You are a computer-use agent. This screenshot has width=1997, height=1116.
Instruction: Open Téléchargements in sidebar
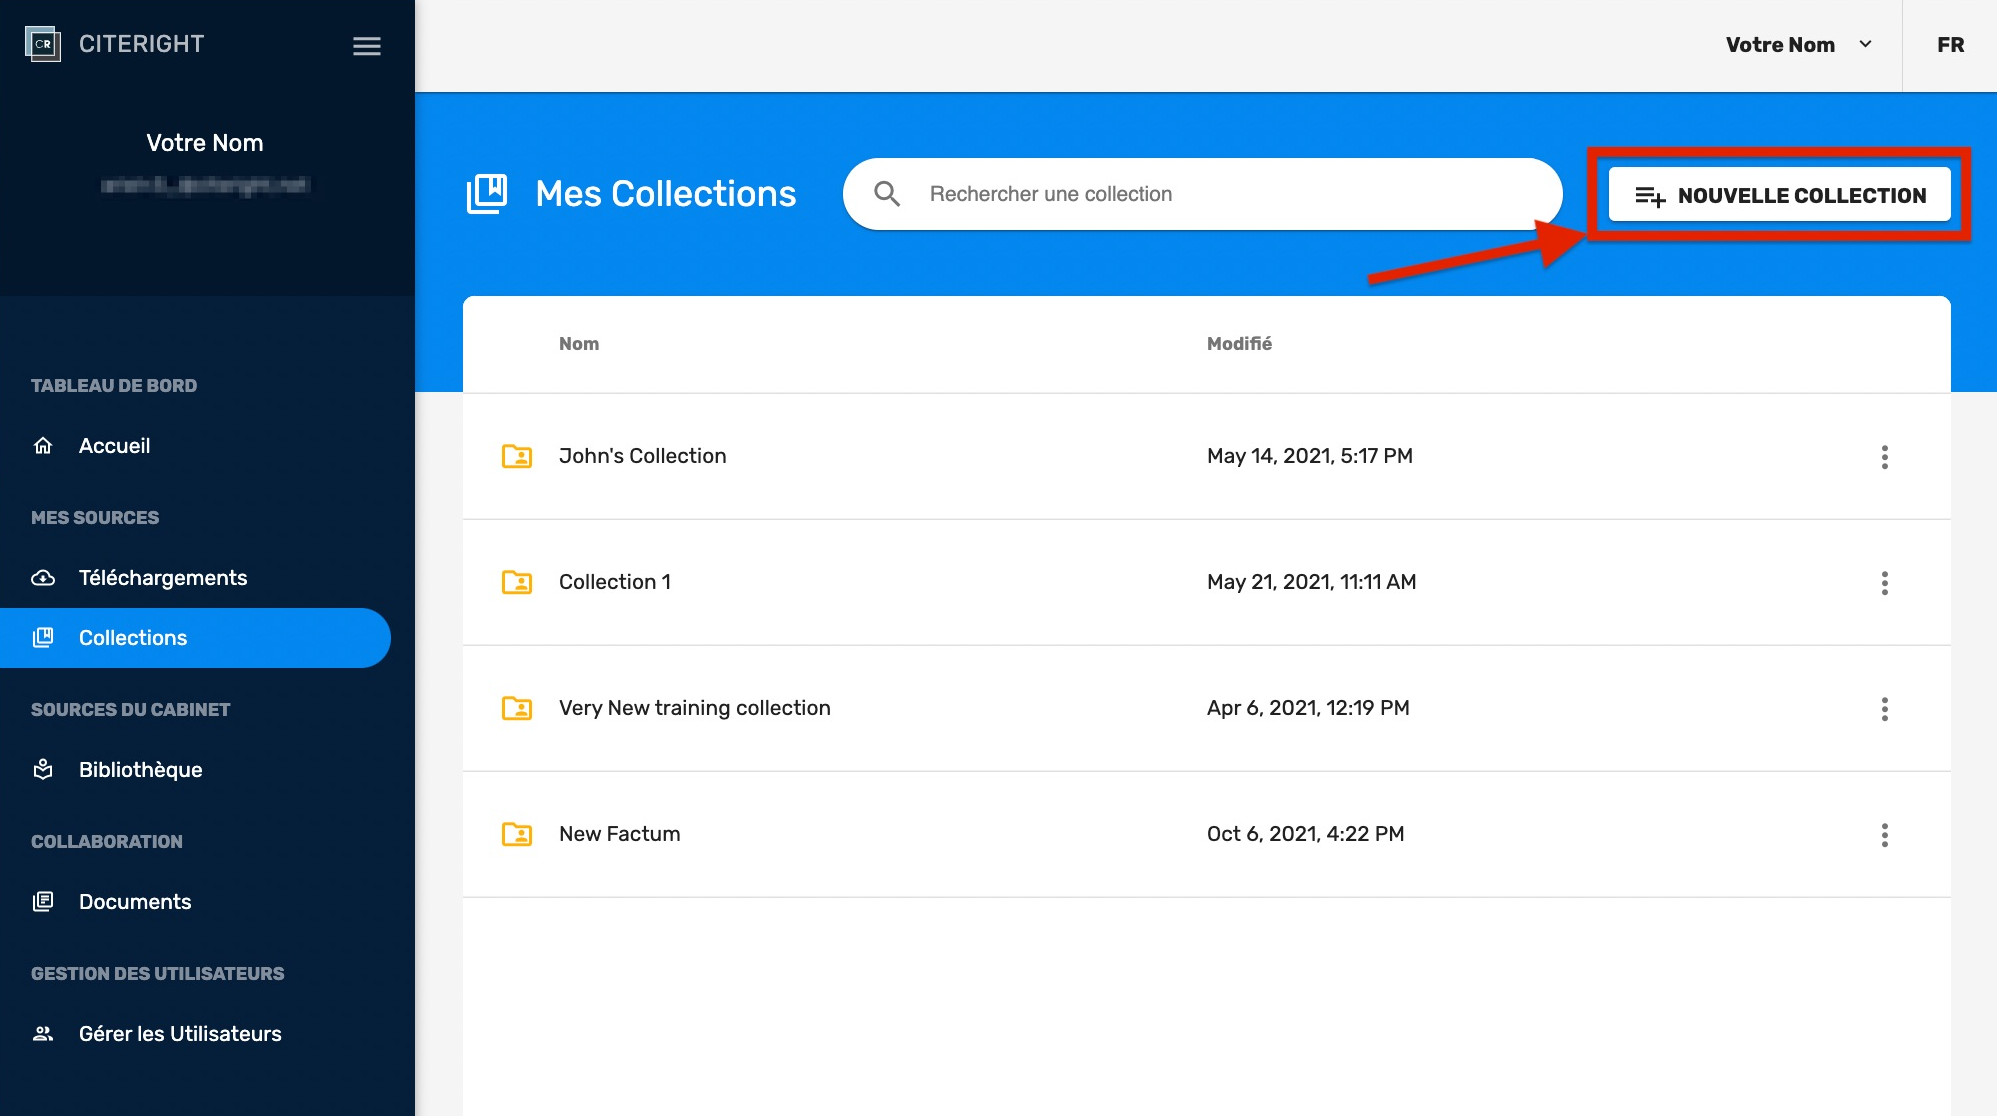(x=195, y=578)
